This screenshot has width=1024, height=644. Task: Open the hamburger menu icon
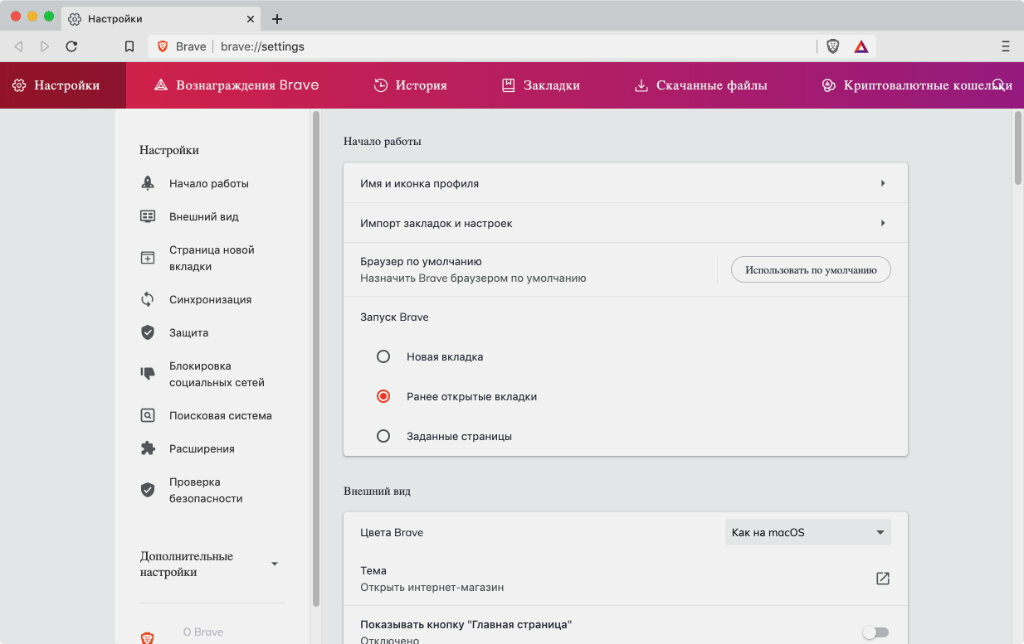tap(1005, 46)
